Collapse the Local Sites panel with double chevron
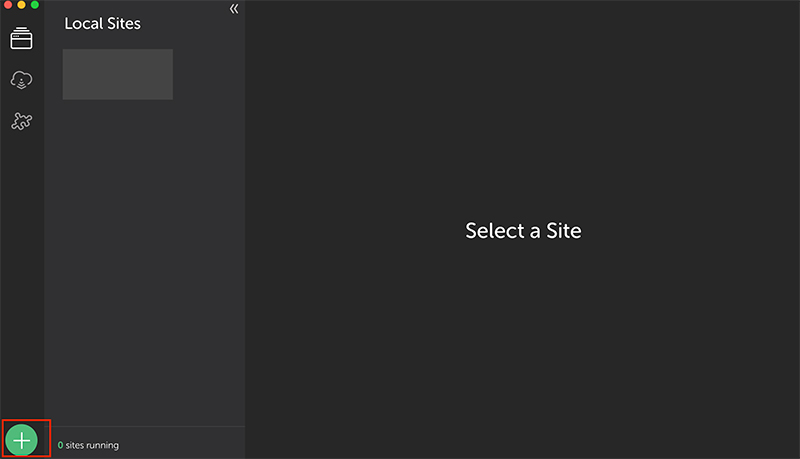Image resolution: width=800 pixels, height=459 pixels. (x=234, y=9)
